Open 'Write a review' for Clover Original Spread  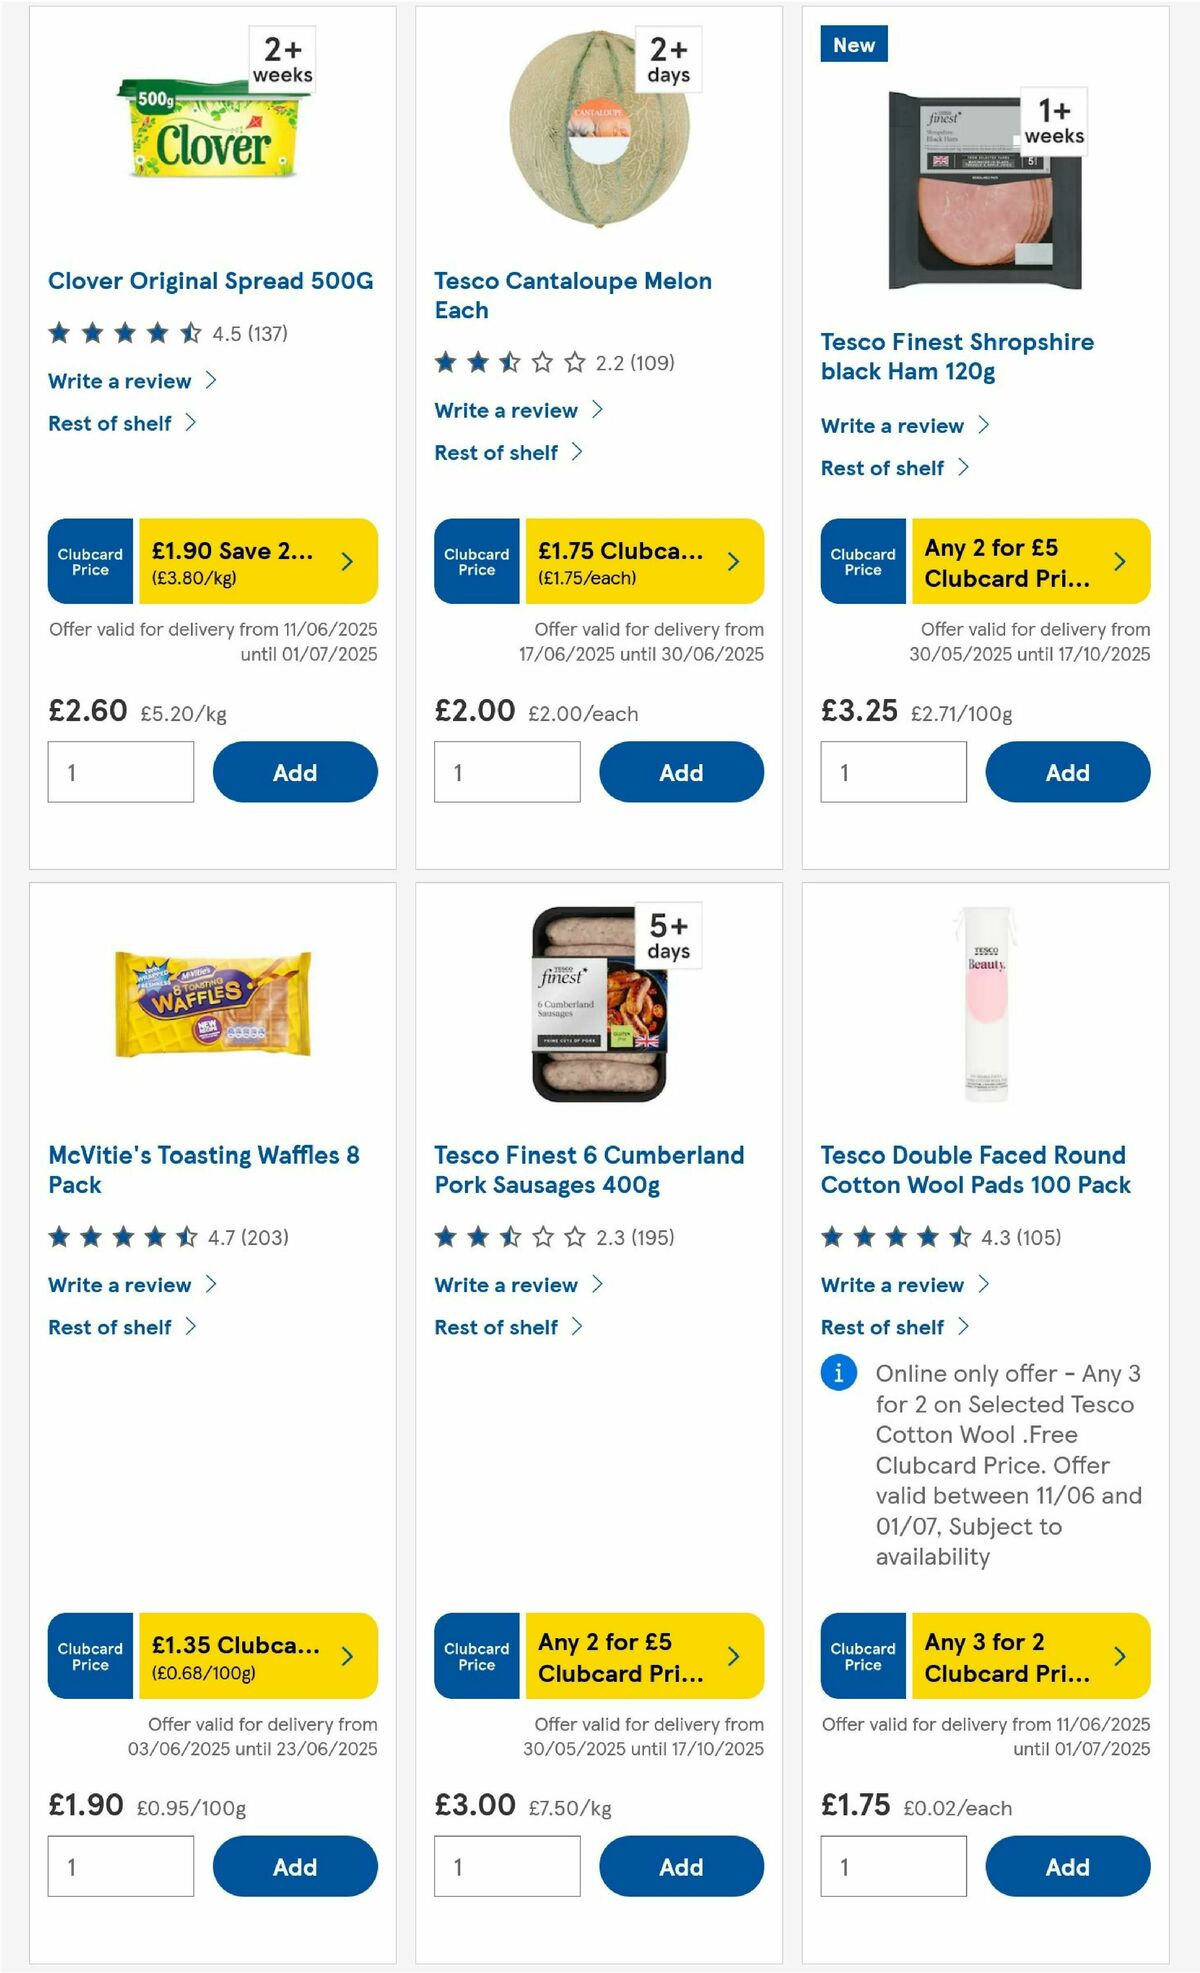(118, 381)
